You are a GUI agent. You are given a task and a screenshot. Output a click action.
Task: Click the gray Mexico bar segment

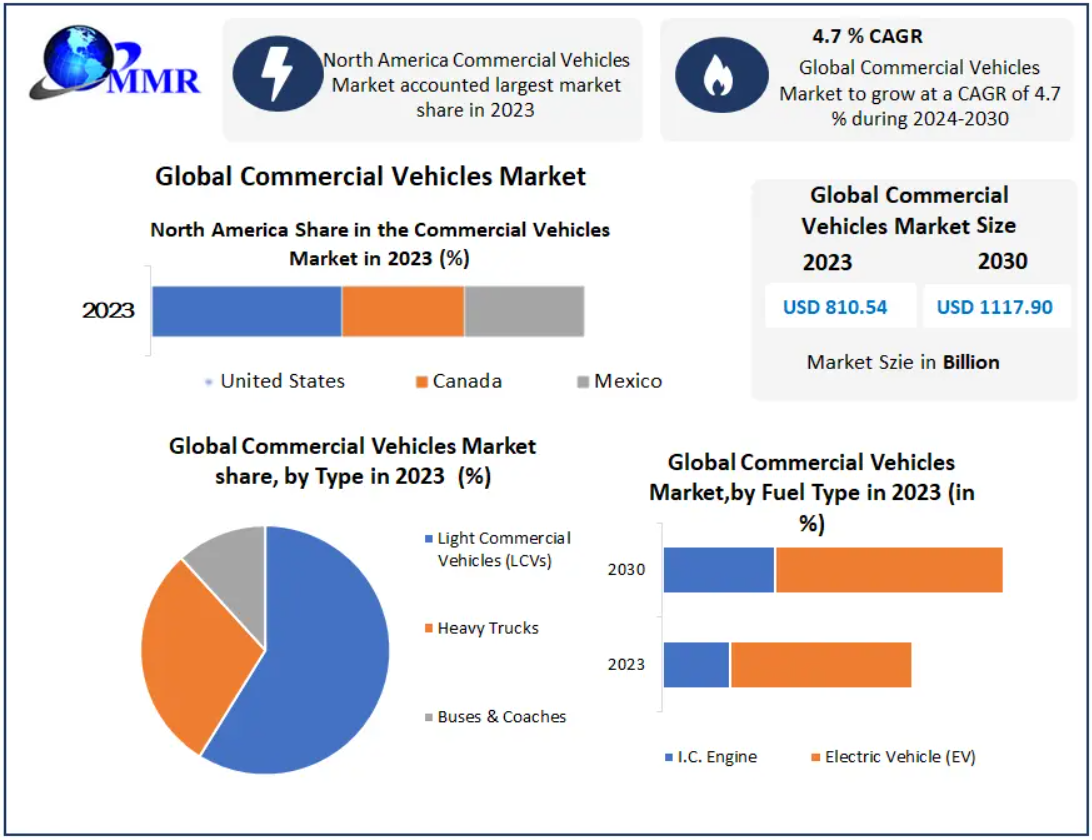click(523, 311)
